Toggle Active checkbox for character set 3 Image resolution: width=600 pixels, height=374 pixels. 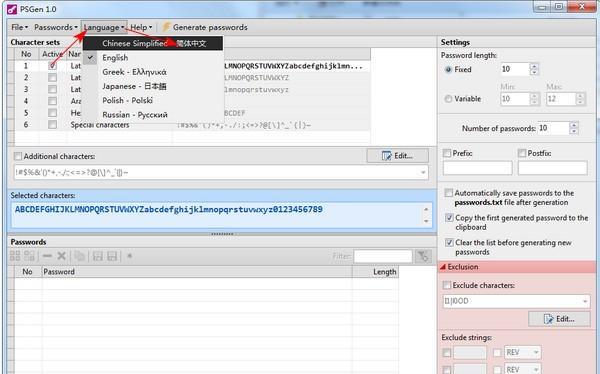pyautogui.click(x=52, y=89)
